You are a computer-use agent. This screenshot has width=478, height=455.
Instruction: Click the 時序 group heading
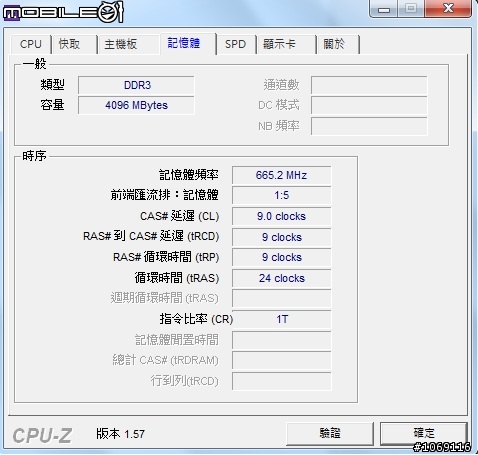pyautogui.click(x=34, y=156)
